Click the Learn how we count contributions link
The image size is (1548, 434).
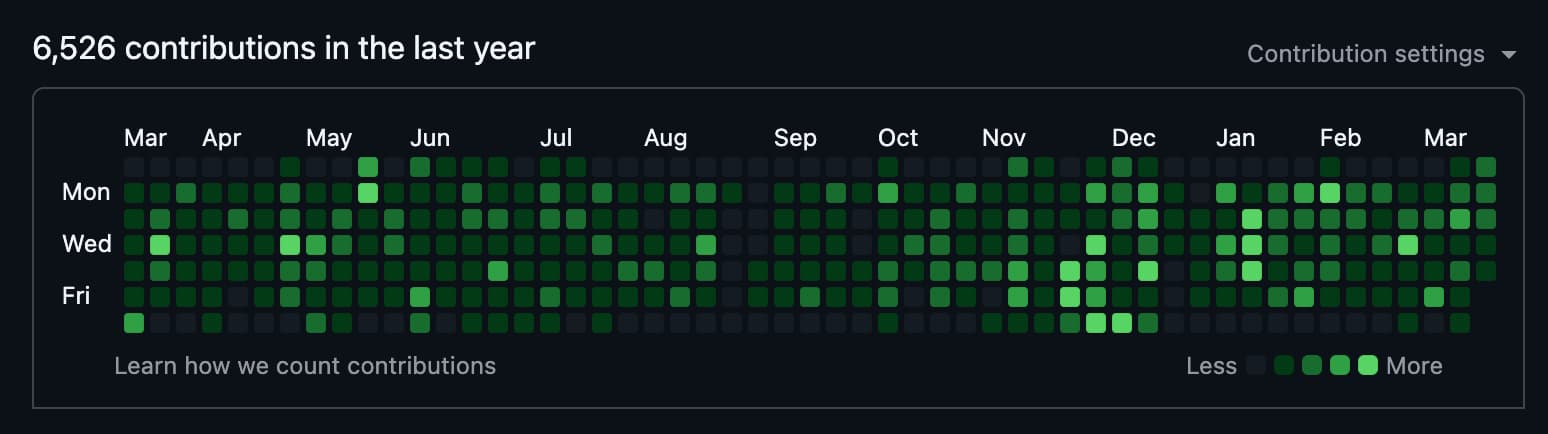point(305,366)
